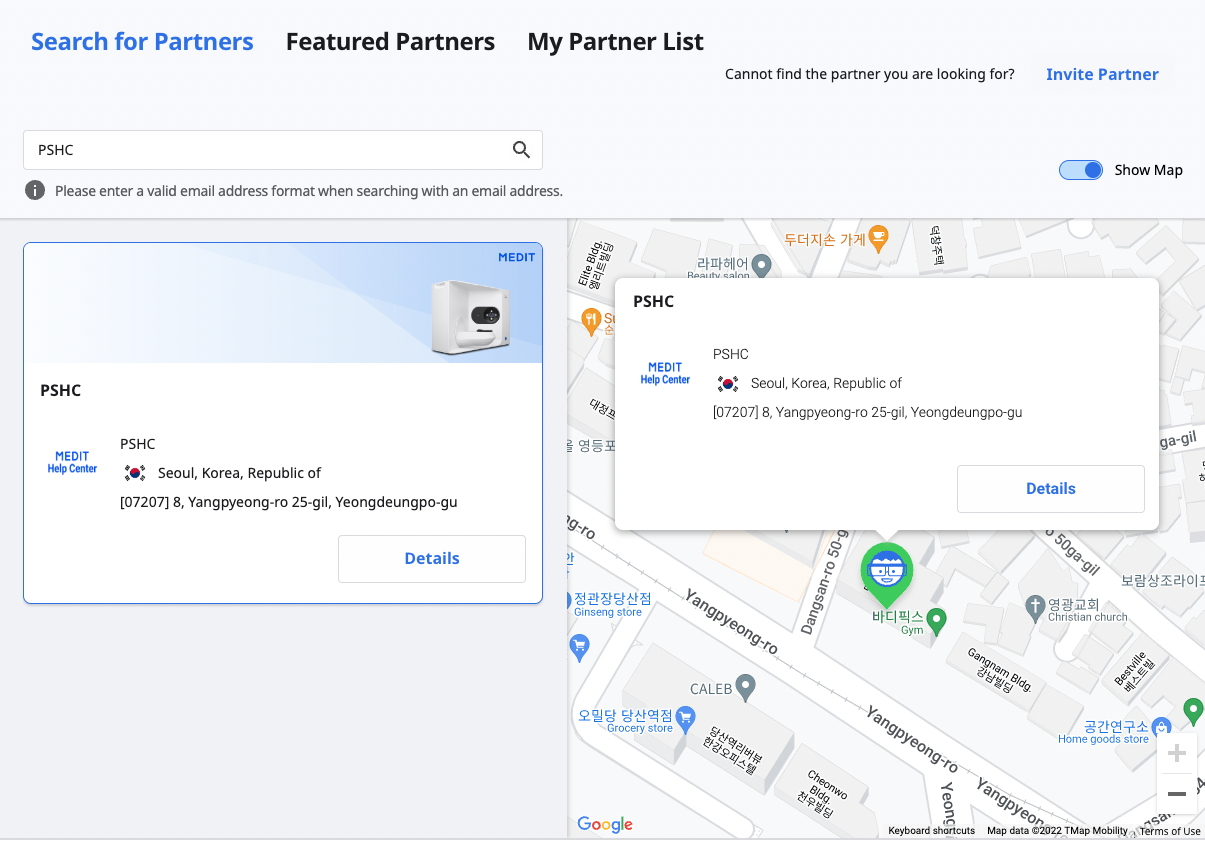Open the Search for Partners tab
Image resolution: width=1205 pixels, height=841 pixels.
(142, 42)
